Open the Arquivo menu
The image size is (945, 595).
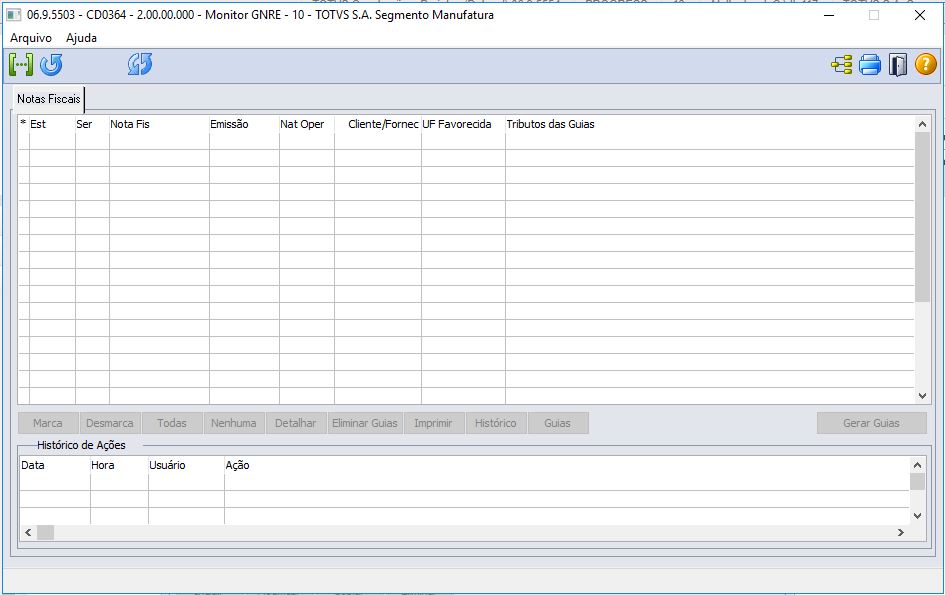pos(31,38)
